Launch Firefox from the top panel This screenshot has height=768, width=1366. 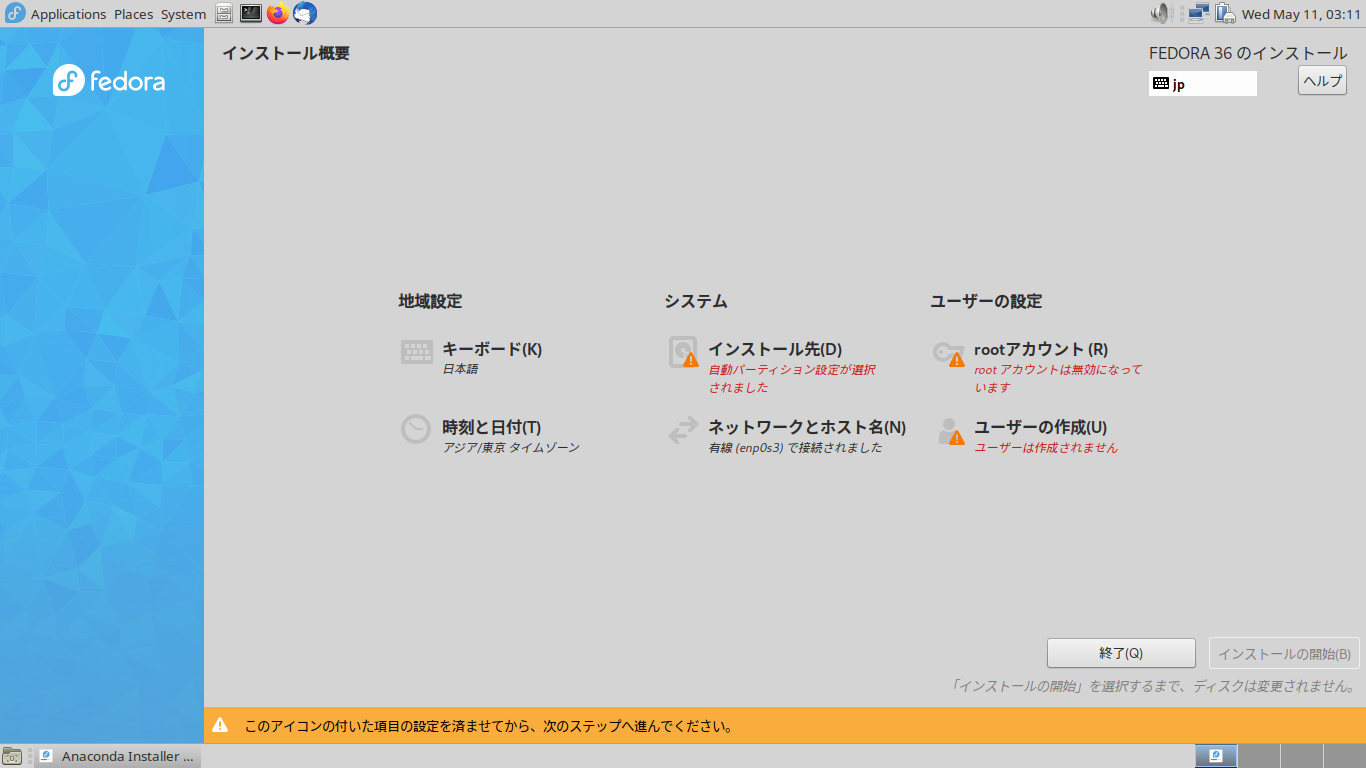(278, 14)
